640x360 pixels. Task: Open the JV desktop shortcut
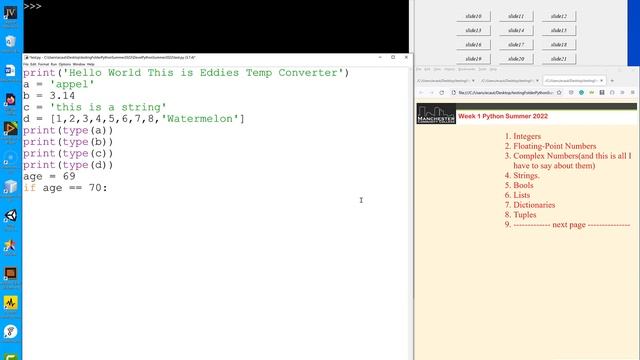(10, 13)
